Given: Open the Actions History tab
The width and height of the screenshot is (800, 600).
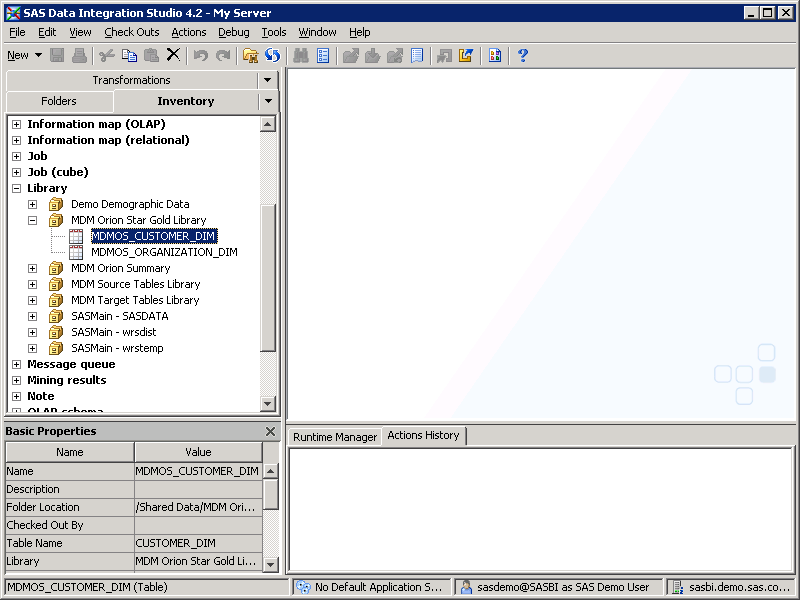Looking at the screenshot, I should 423,435.
